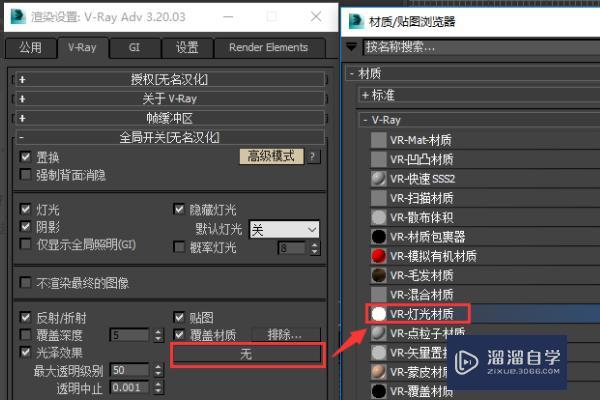The image size is (600, 400).
Task: Click the 排除... button
Action: tap(285, 335)
